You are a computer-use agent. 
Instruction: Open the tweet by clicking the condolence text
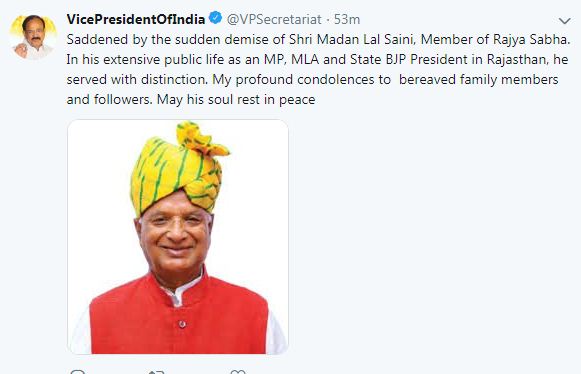pyautogui.click(x=318, y=70)
